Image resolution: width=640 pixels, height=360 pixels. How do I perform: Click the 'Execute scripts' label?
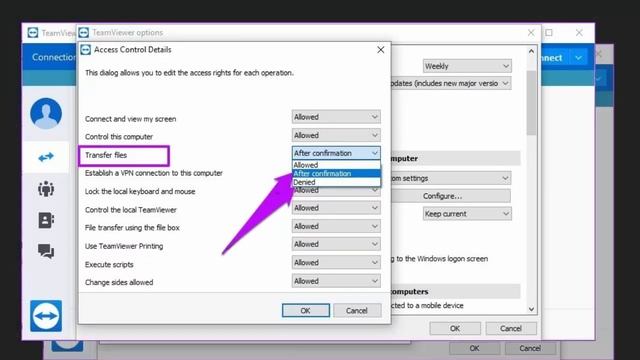(x=109, y=264)
